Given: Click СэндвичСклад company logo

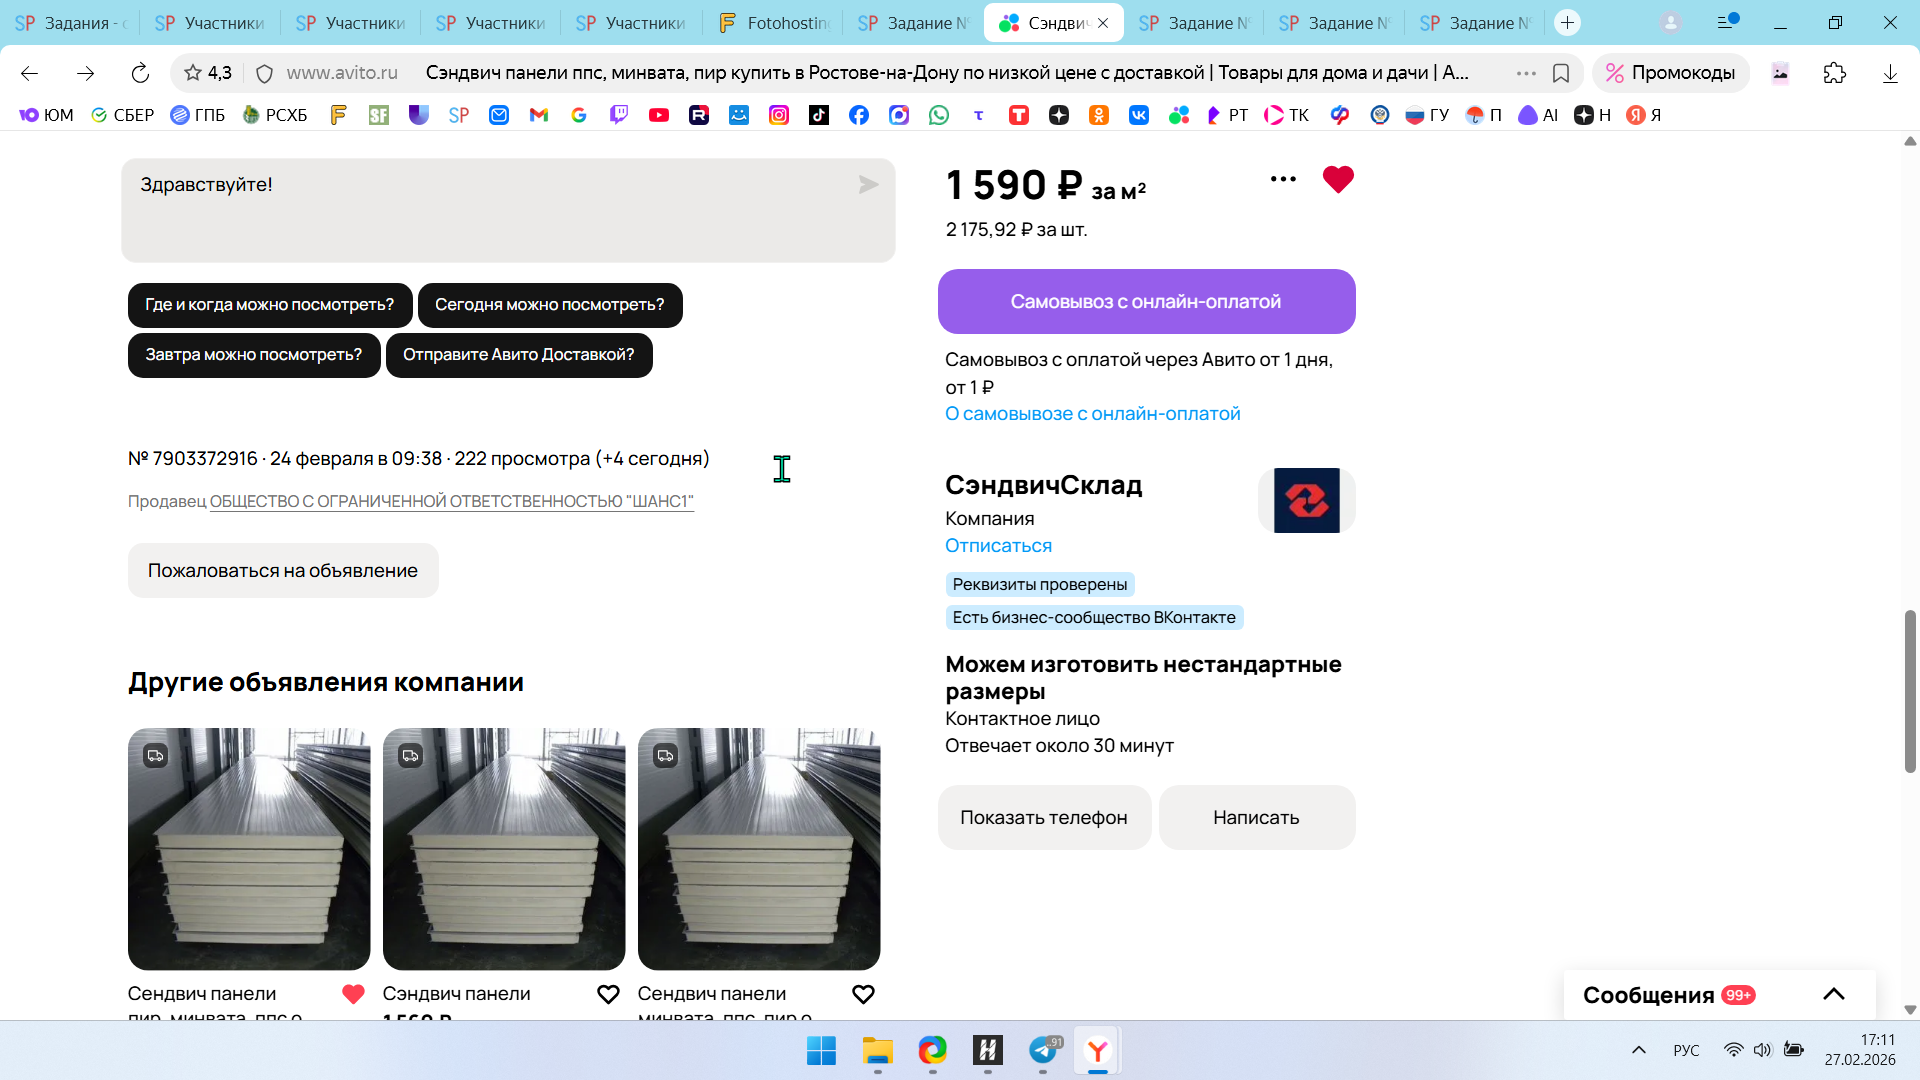Looking at the screenshot, I should pyautogui.click(x=1306, y=500).
